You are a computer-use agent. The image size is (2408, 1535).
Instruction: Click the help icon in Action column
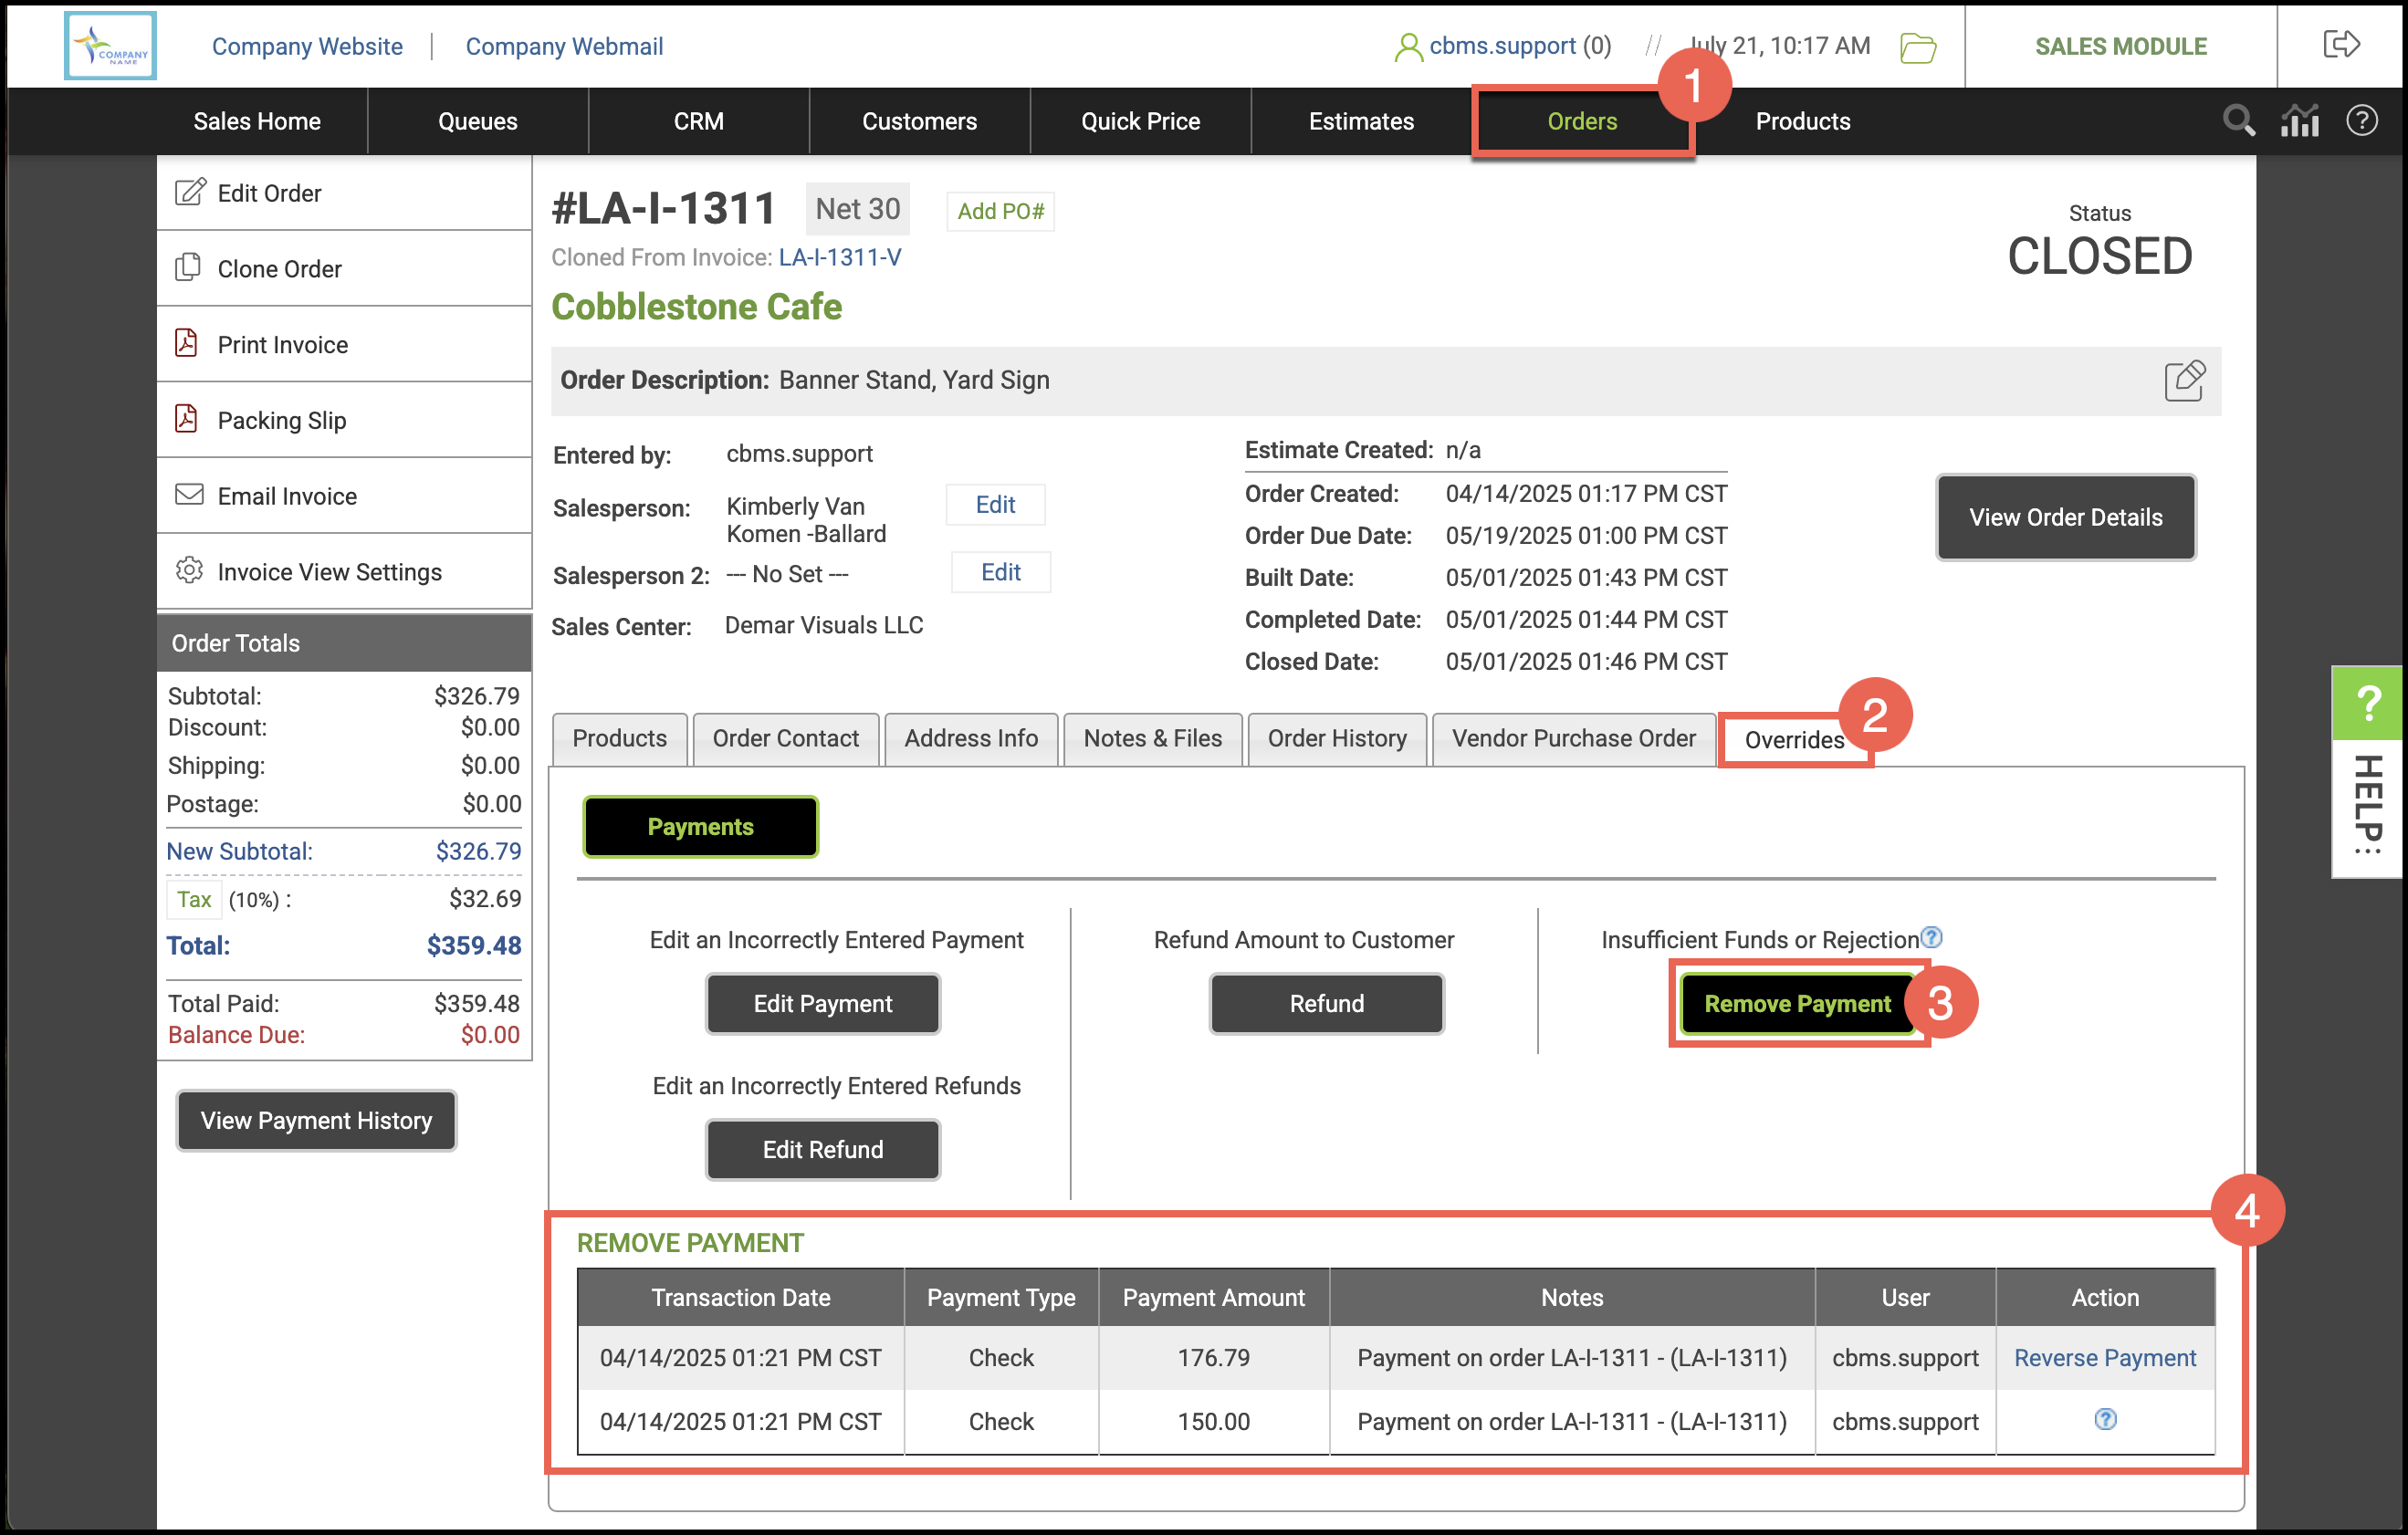coord(2105,1420)
